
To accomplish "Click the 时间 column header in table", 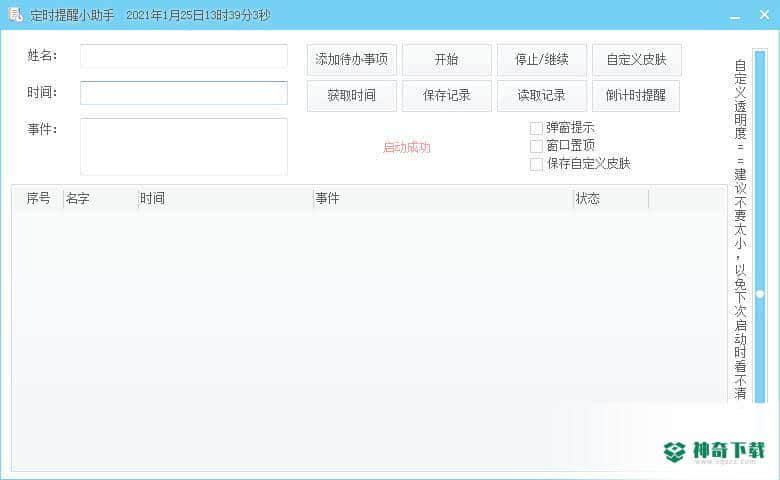I will point(225,198).
